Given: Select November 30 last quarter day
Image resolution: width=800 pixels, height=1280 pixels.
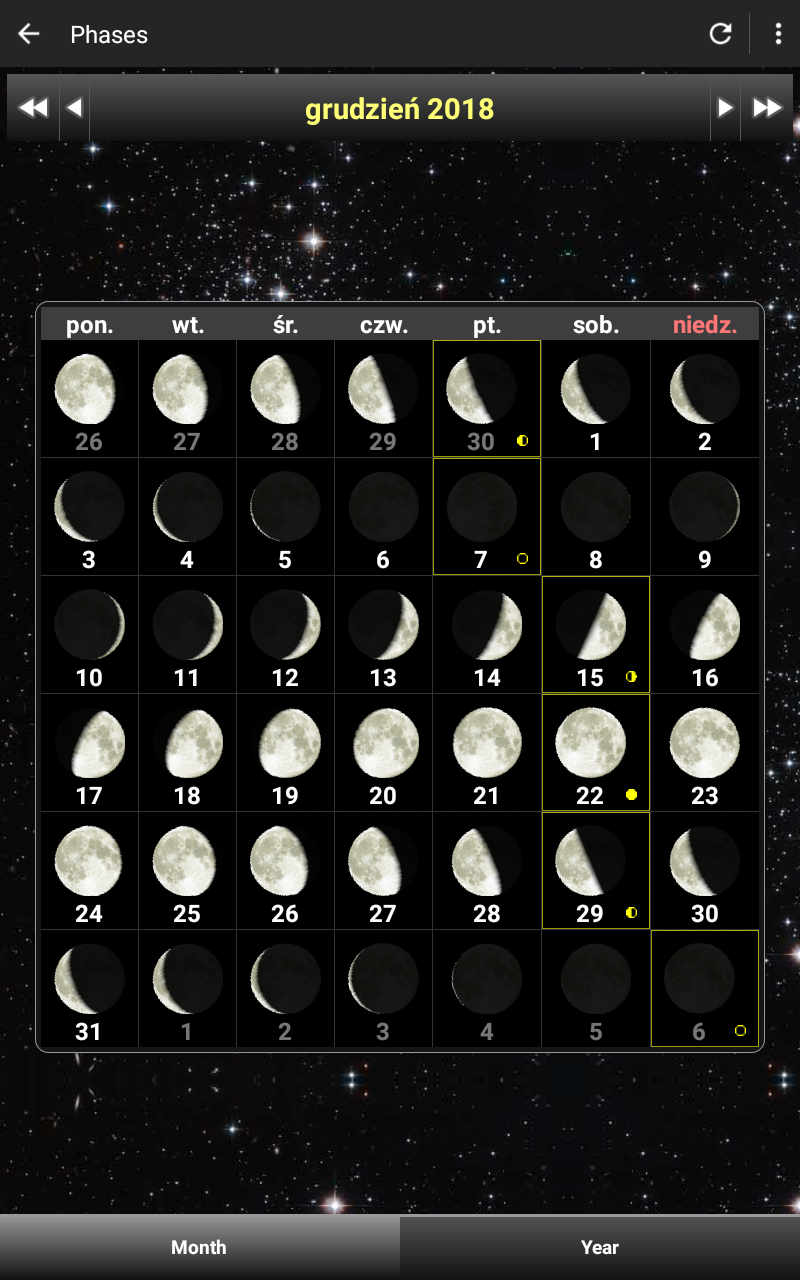Looking at the screenshot, I should click(487, 398).
